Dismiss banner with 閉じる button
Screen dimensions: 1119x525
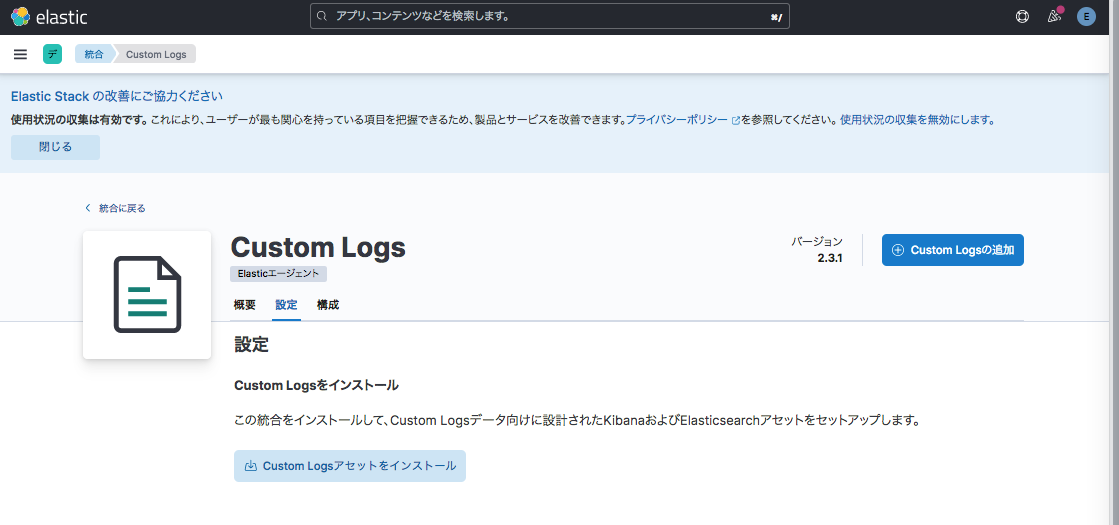[x=55, y=147]
